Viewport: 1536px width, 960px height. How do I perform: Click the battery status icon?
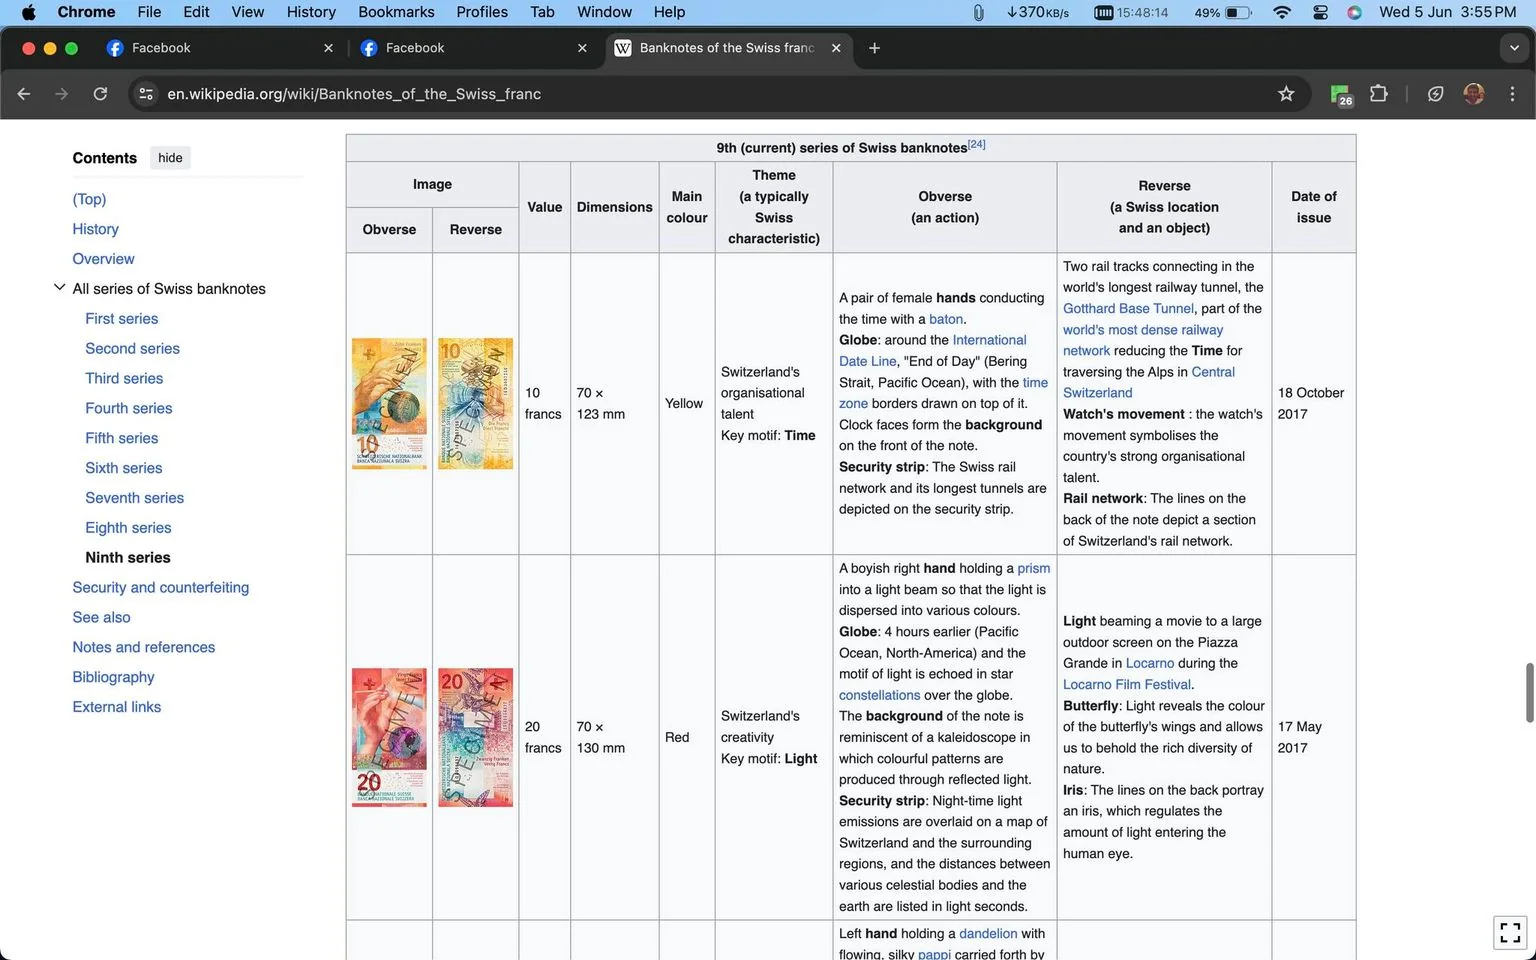[x=1238, y=12]
